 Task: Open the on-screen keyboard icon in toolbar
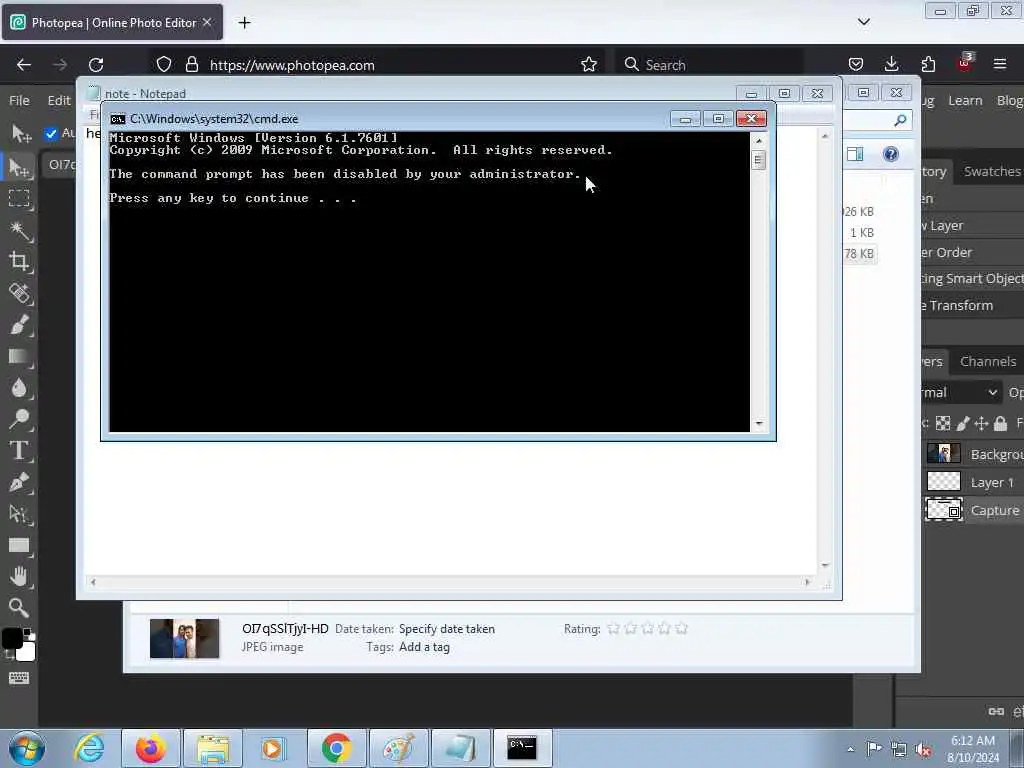(19, 678)
